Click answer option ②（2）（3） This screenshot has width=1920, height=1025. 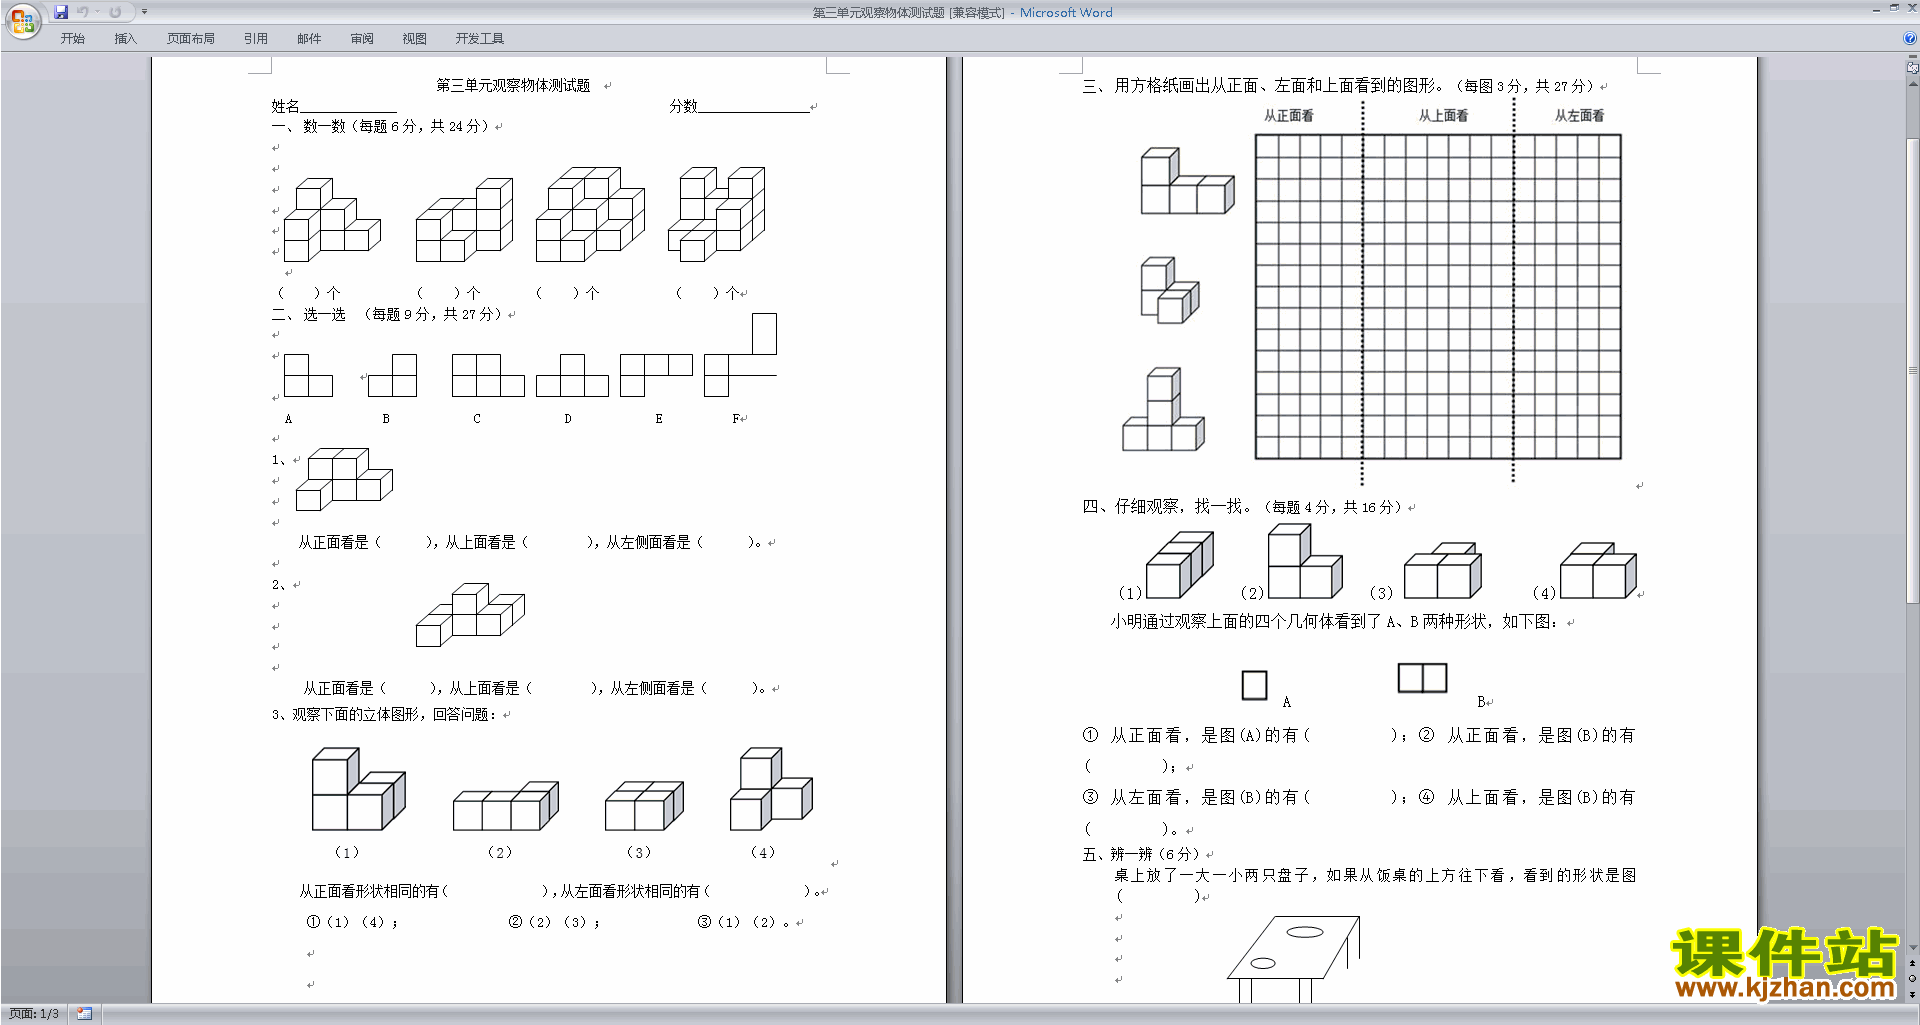pyautogui.click(x=554, y=922)
